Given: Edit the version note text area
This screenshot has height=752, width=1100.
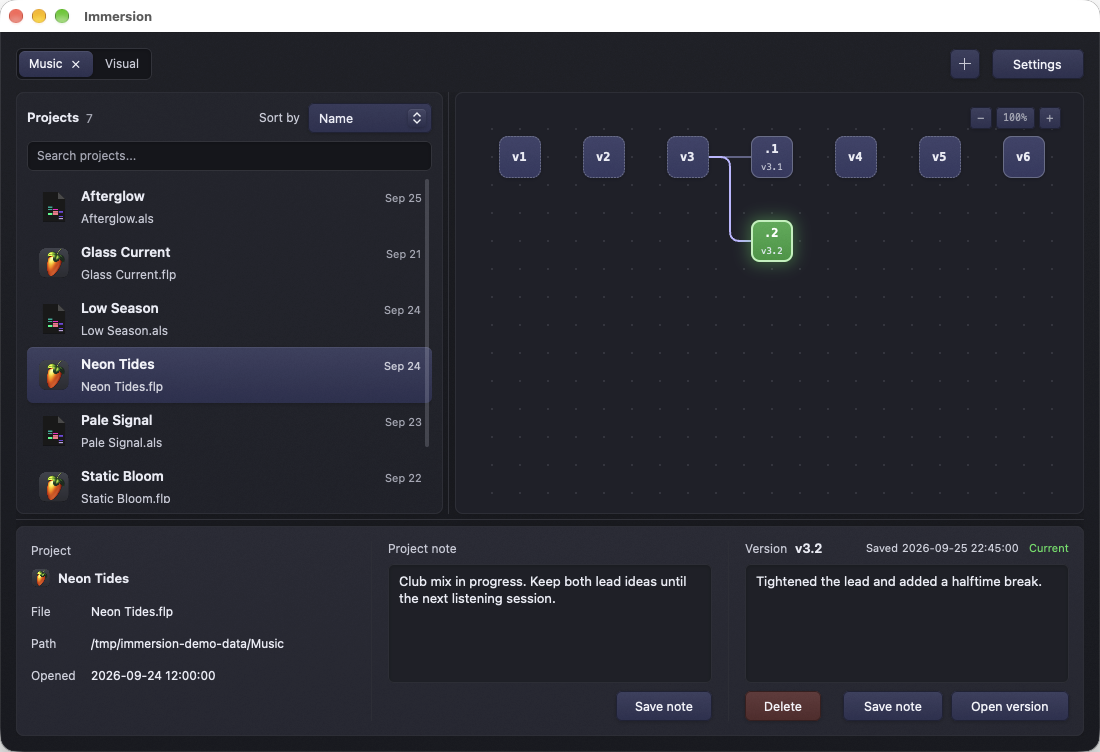Looking at the screenshot, I should click(x=906, y=623).
